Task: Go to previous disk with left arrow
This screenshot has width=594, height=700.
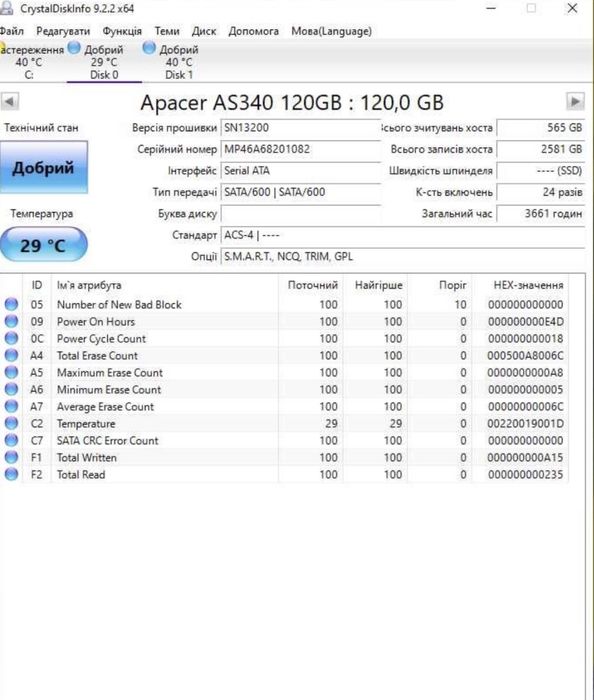Action: [10, 101]
